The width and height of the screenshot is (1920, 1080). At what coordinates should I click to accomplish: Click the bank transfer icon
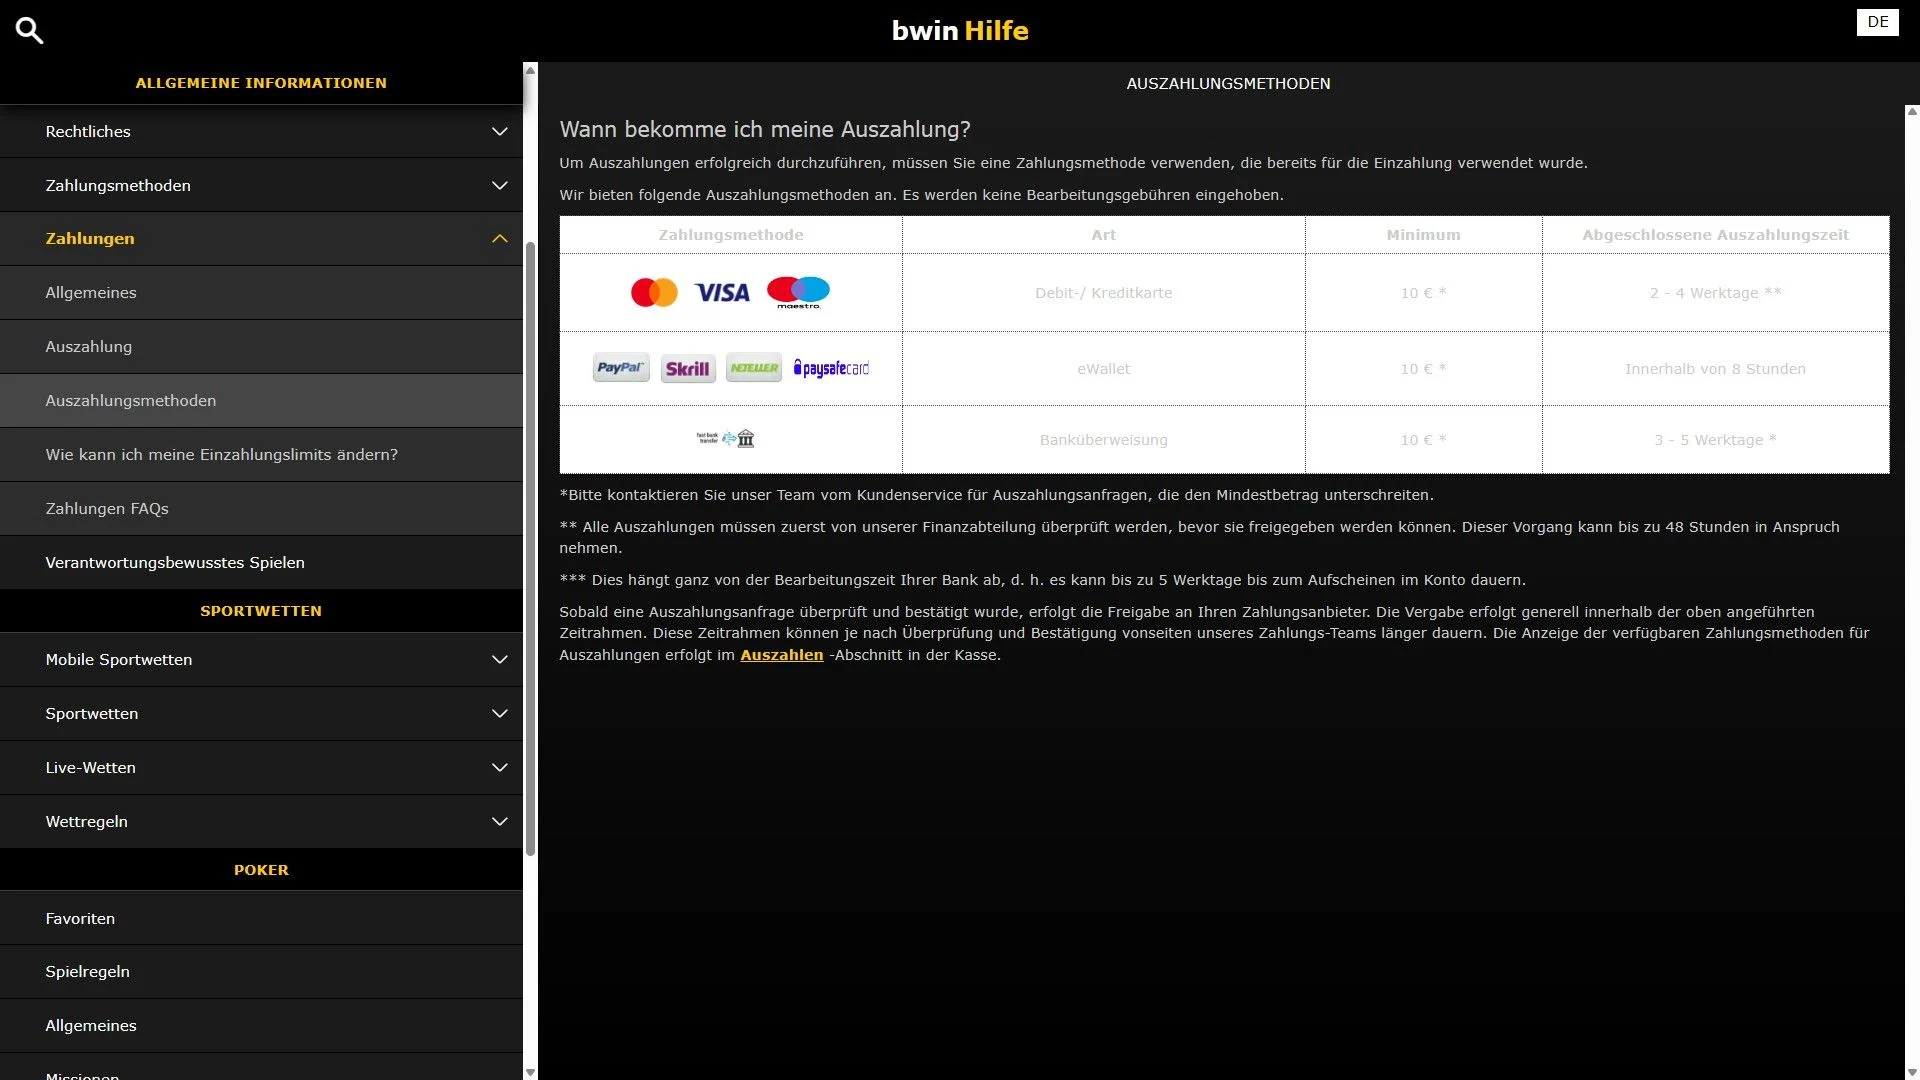pyautogui.click(x=726, y=438)
